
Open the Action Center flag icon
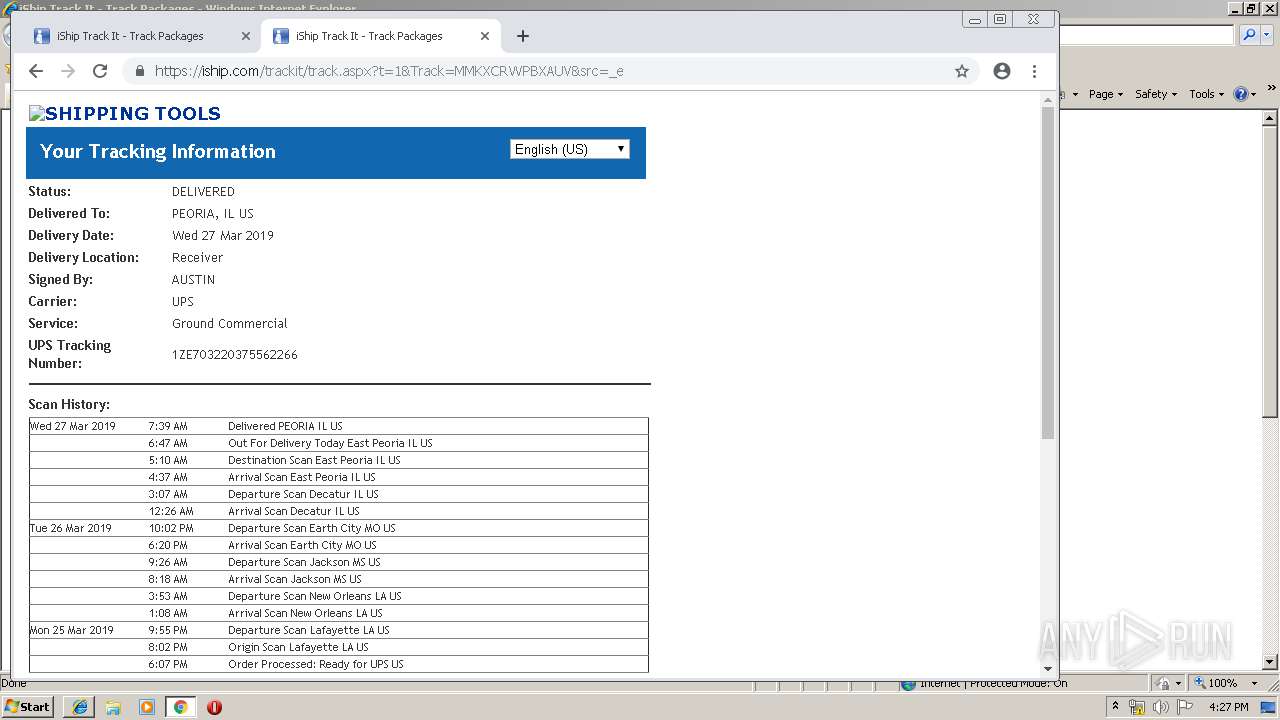(1184, 707)
